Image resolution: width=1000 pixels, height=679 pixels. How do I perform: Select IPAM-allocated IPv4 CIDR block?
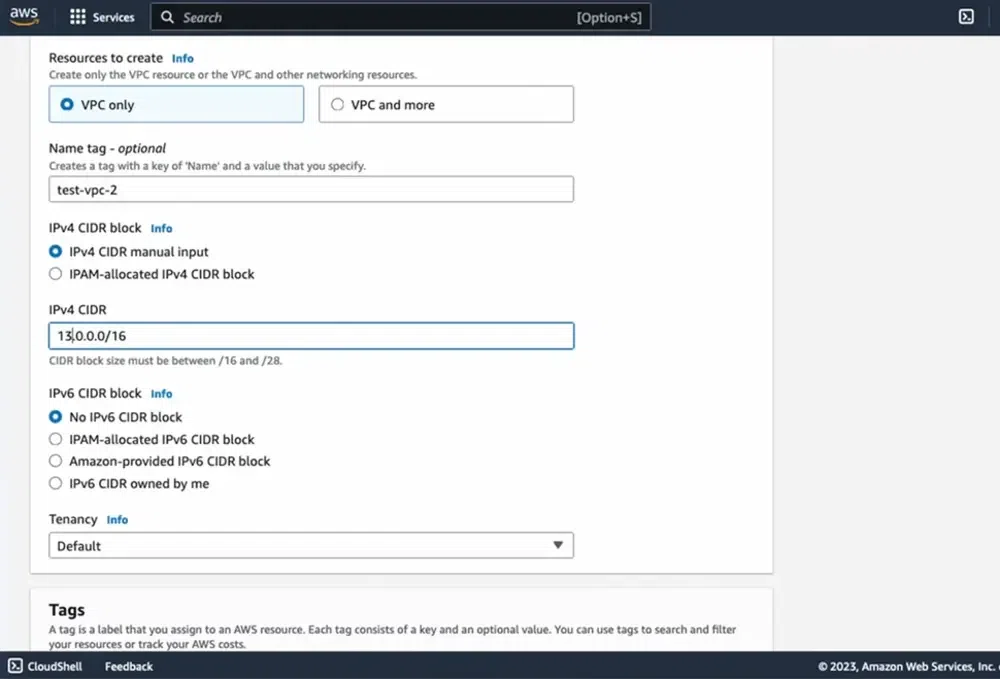55,273
